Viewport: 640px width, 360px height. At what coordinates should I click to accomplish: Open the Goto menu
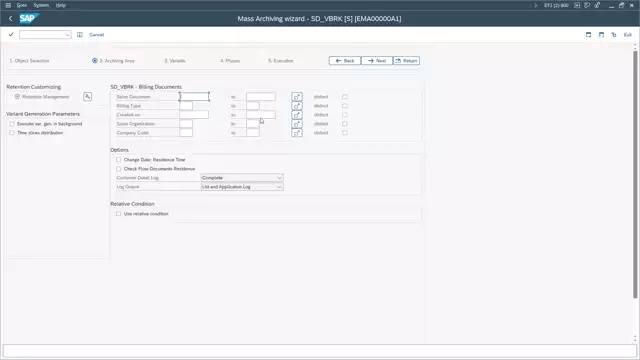(x=22, y=5)
